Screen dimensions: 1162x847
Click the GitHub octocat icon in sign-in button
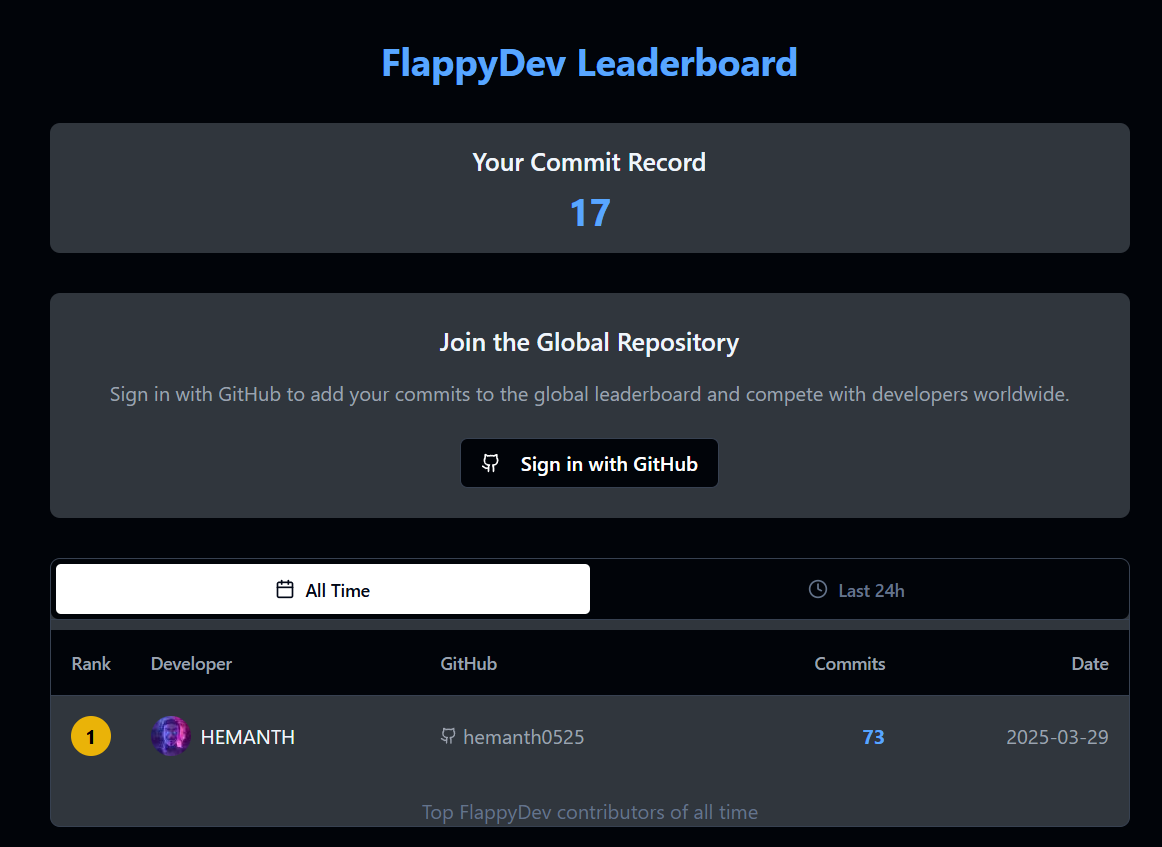coord(491,463)
